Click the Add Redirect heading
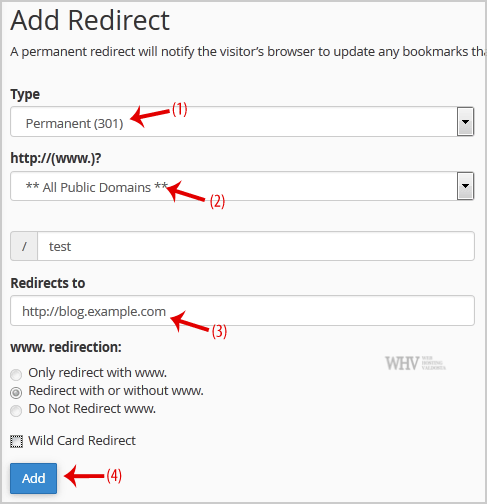This screenshot has width=487, height=504. [90, 21]
